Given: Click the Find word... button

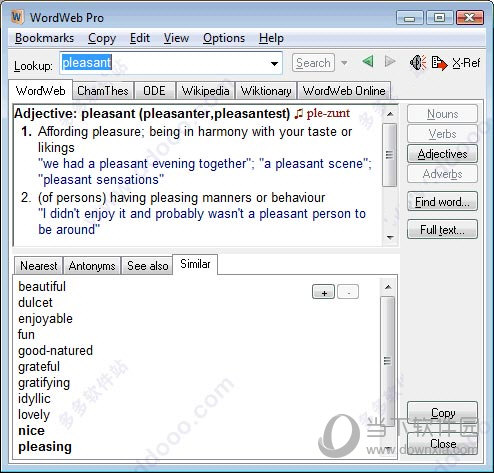Looking at the screenshot, I should point(442,201).
